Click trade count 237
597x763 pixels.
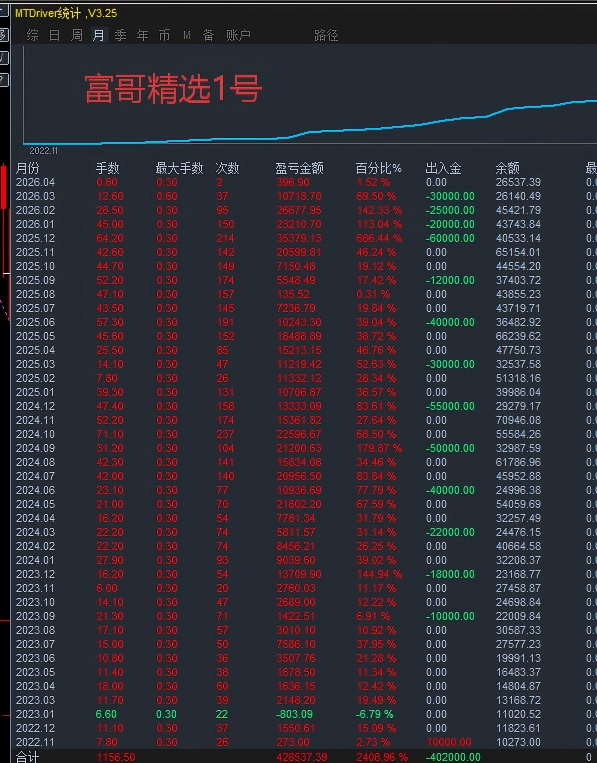click(x=225, y=434)
